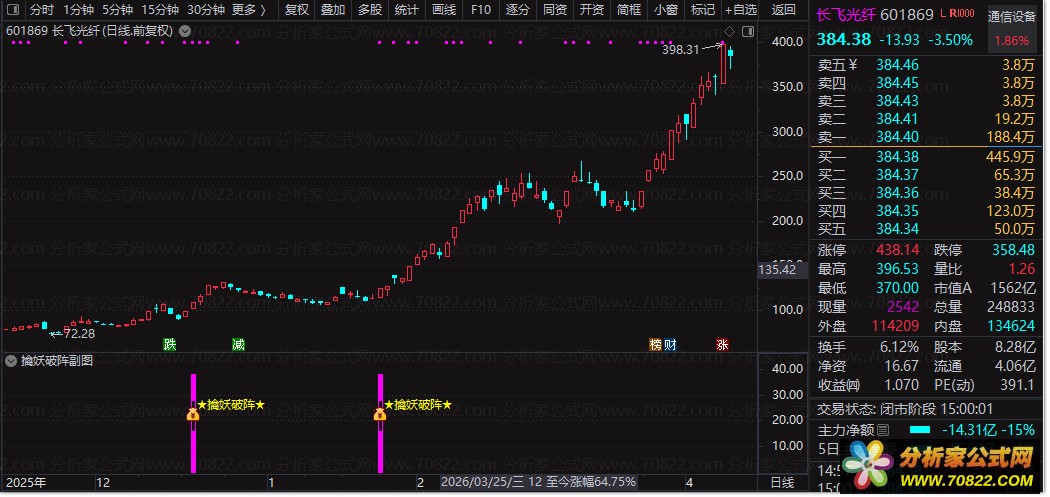Click the L margin tag icon

[x=943, y=14]
